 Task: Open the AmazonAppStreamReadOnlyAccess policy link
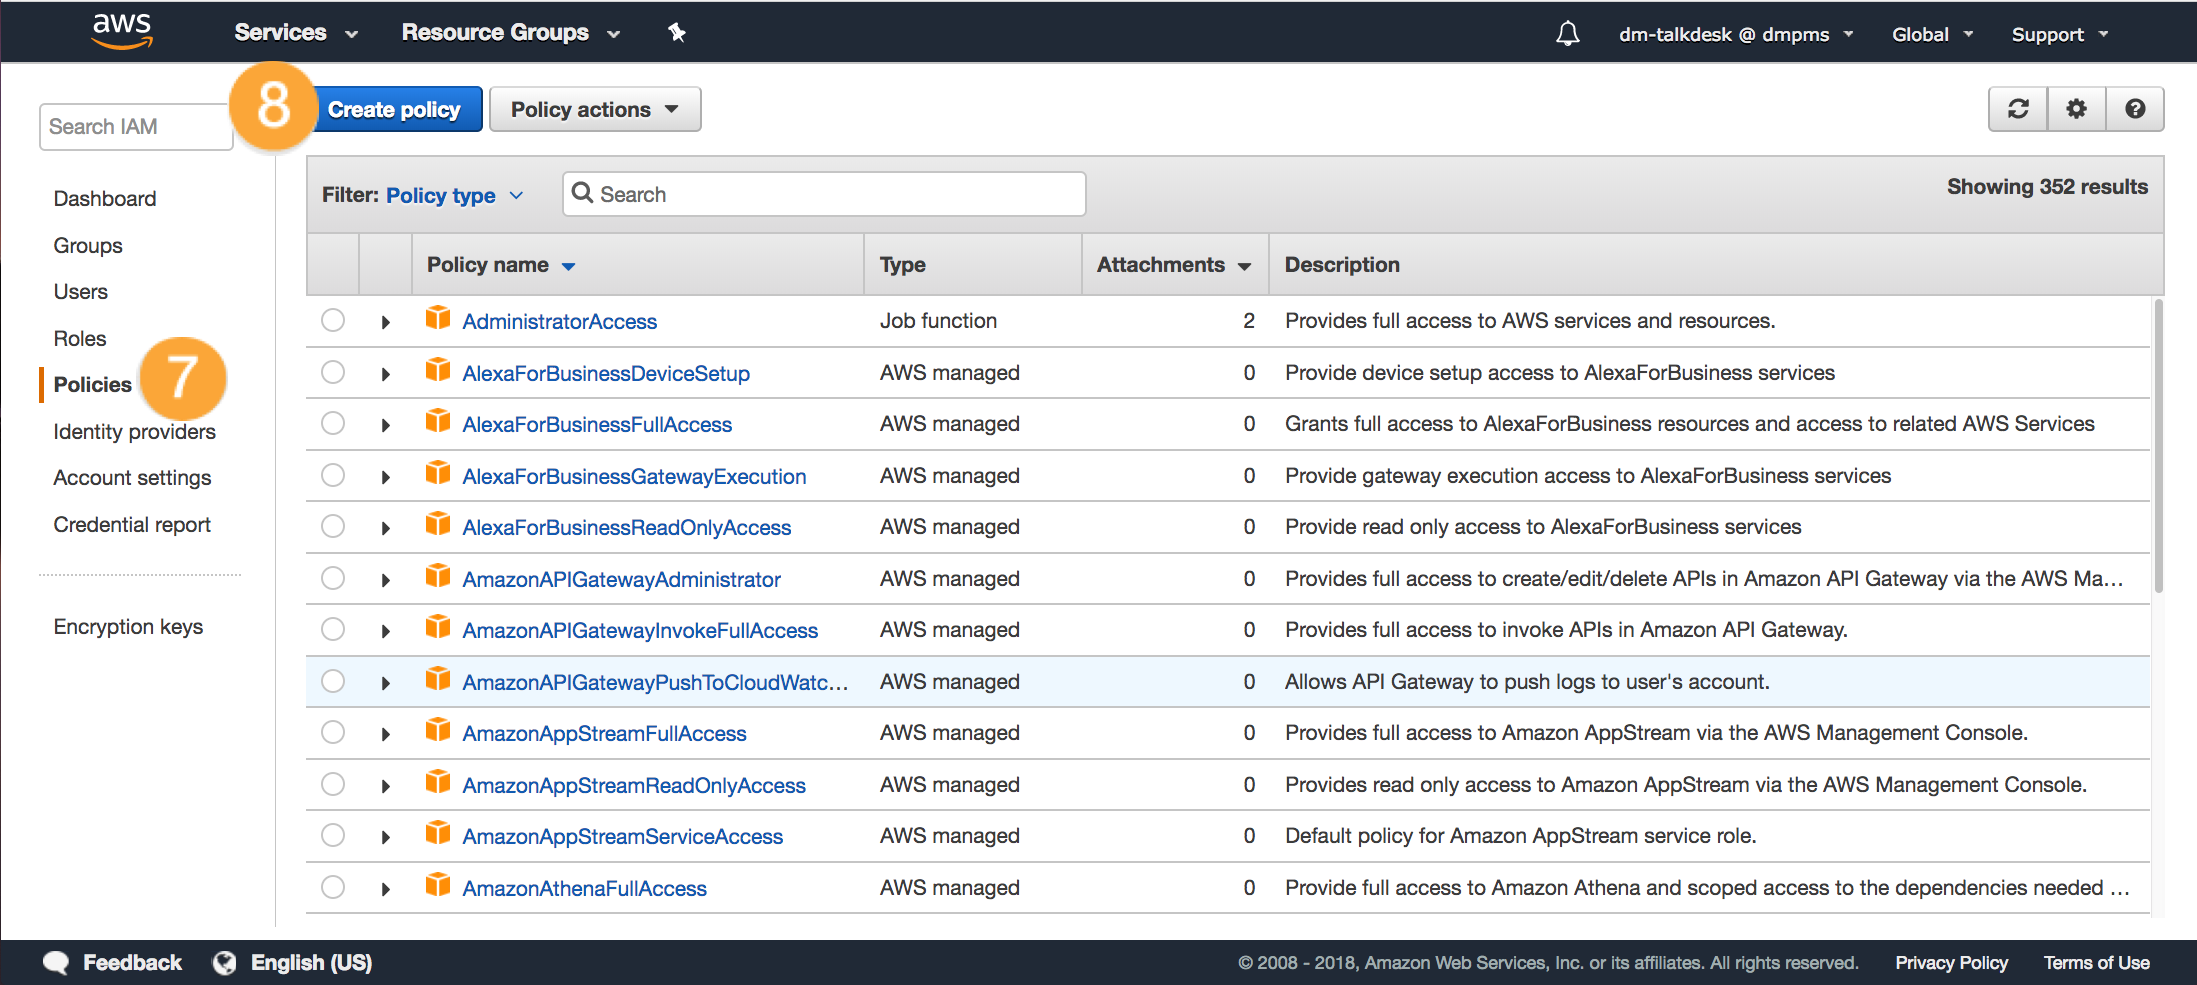coord(634,785)
